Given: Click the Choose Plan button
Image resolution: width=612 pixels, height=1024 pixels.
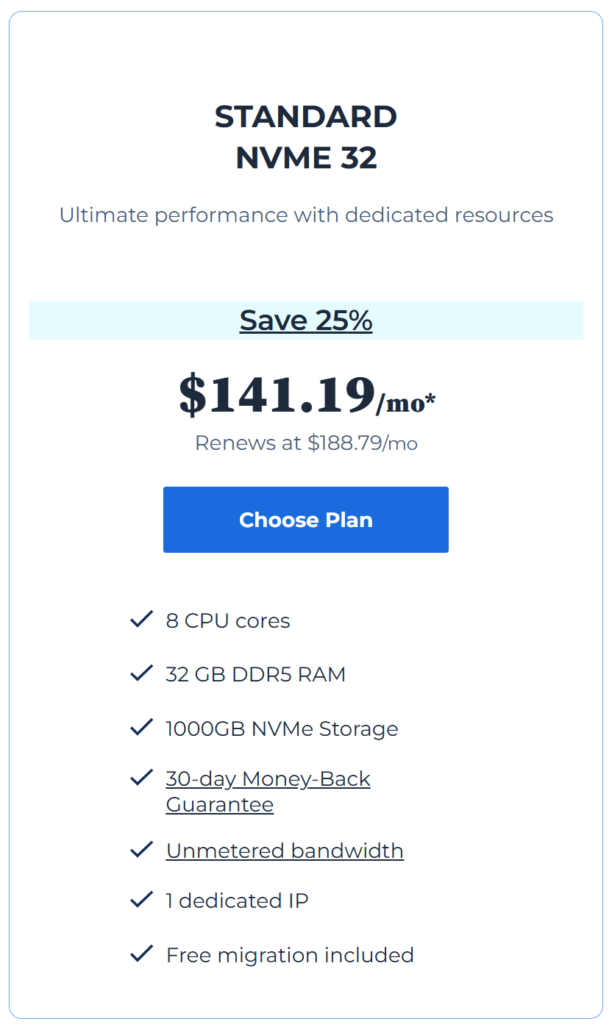Looking at the screenshot, I should (306, 519).
